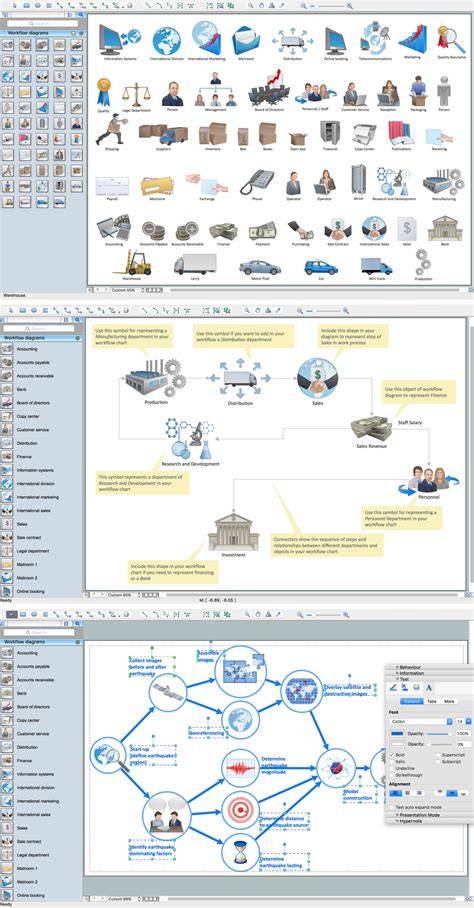The image size is (474, 908).
Task: Click the Copy Center printer icon, top window
Action: 364,134
